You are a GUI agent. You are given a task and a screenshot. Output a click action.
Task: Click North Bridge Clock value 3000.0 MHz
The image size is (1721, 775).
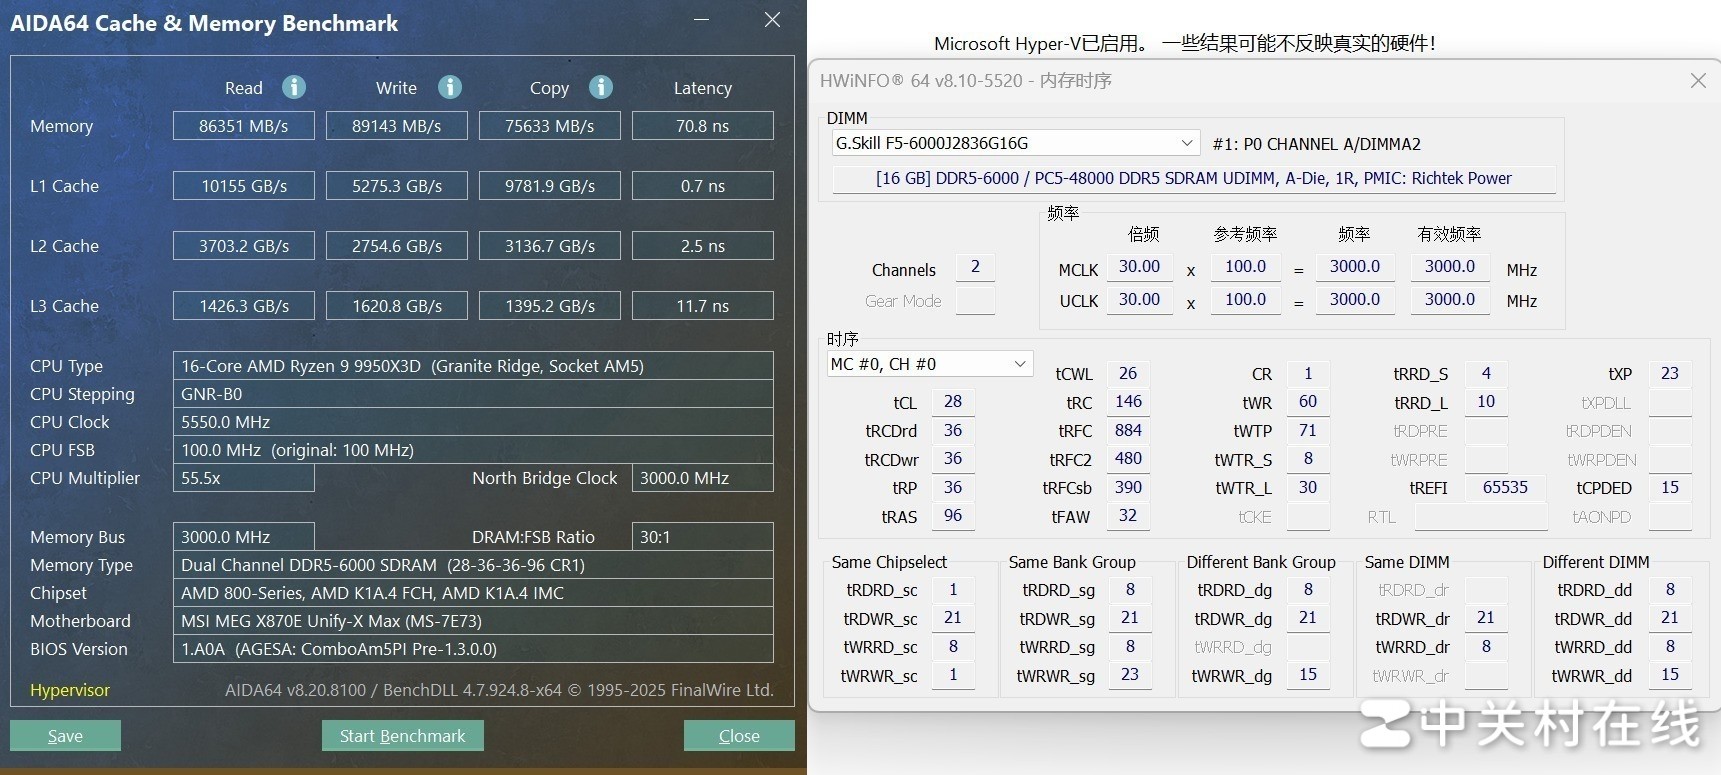click(703, 478)
